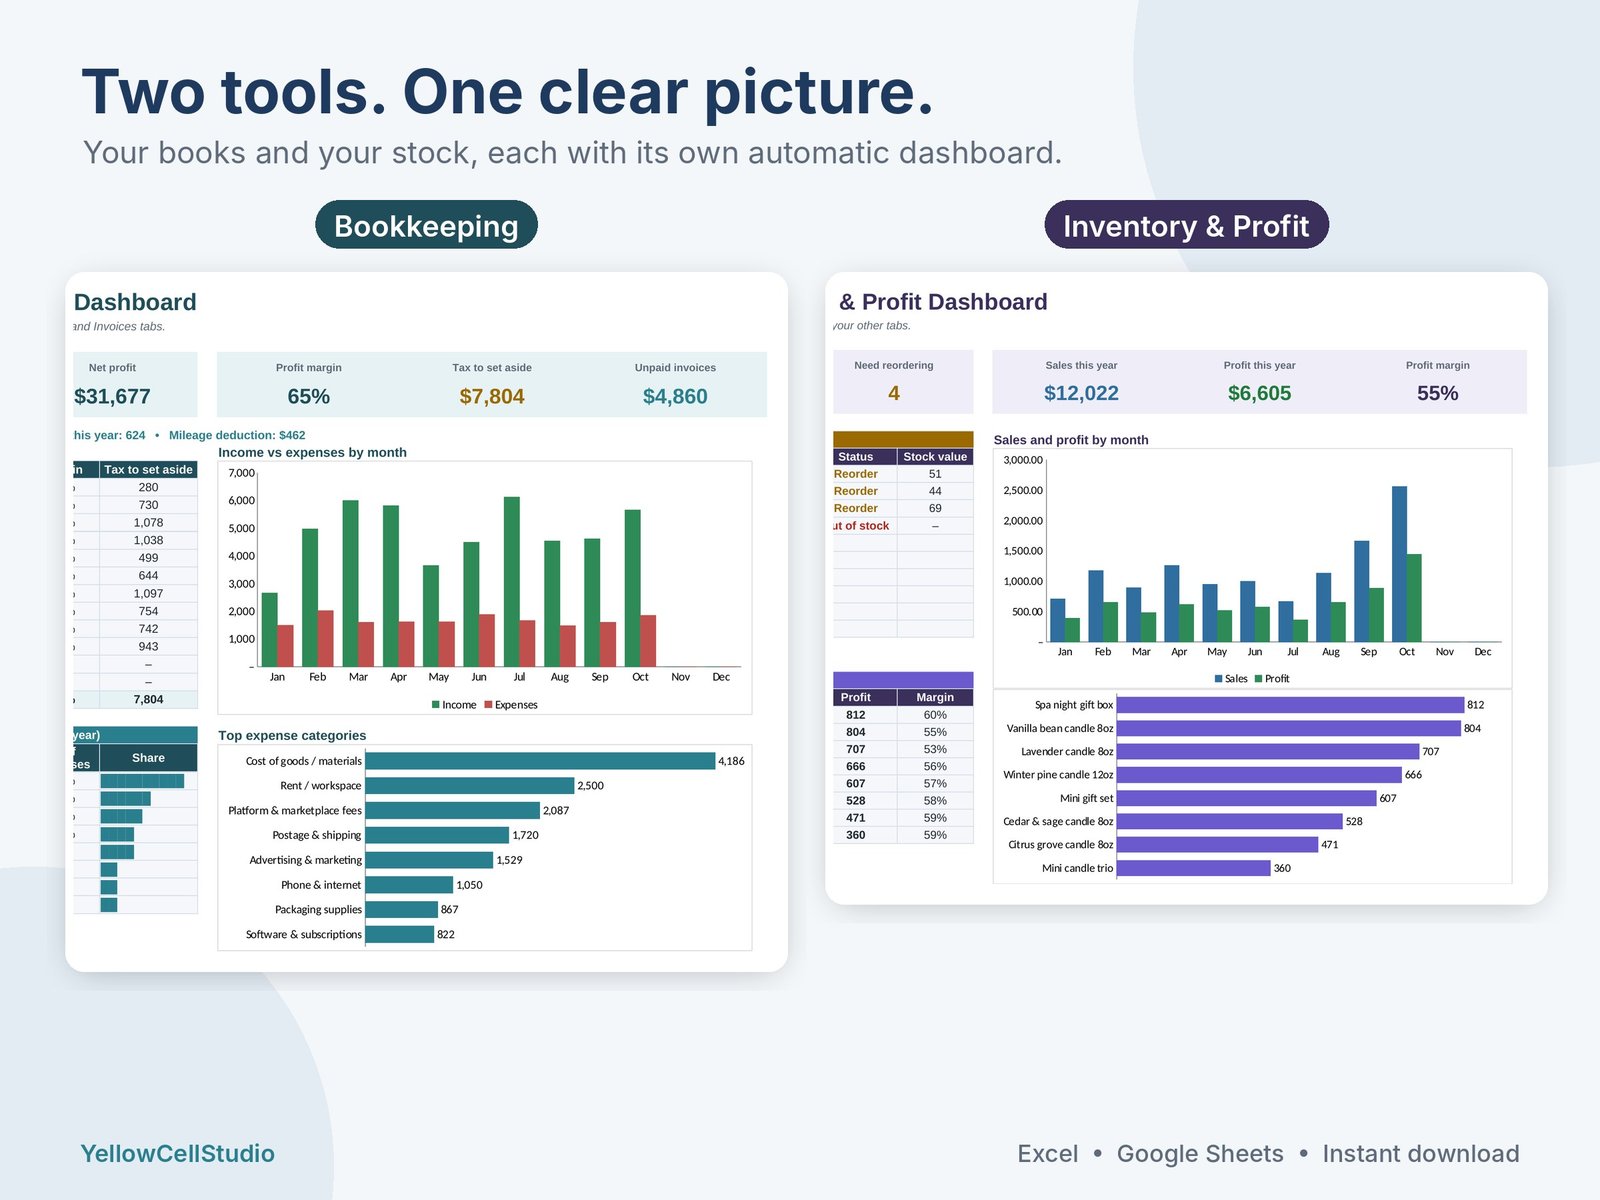Image resolution: width=1600 pixels, height=1200 pixels.
Task: Select the Winter pine candle 12oz label
Action: click(1058, 775)
